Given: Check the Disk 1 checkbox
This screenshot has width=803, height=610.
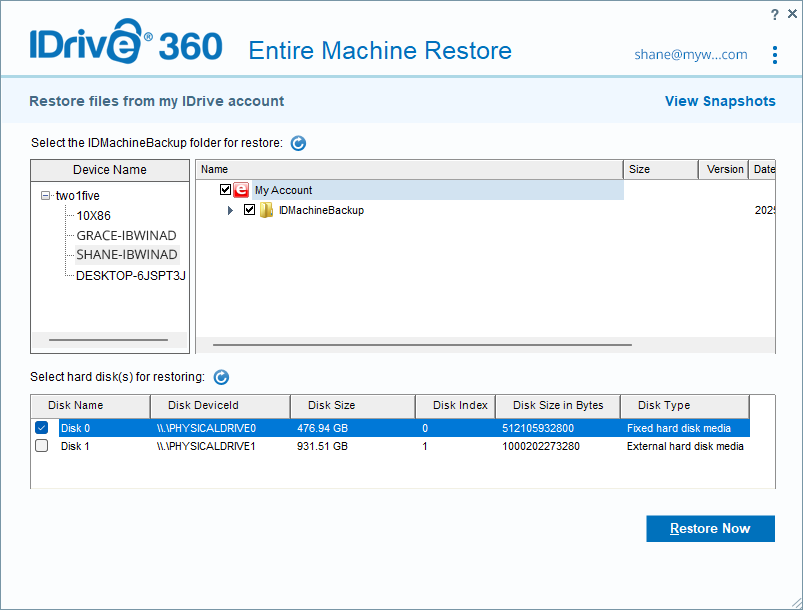Looking at the screenshot, I should [x=41, y=446].
